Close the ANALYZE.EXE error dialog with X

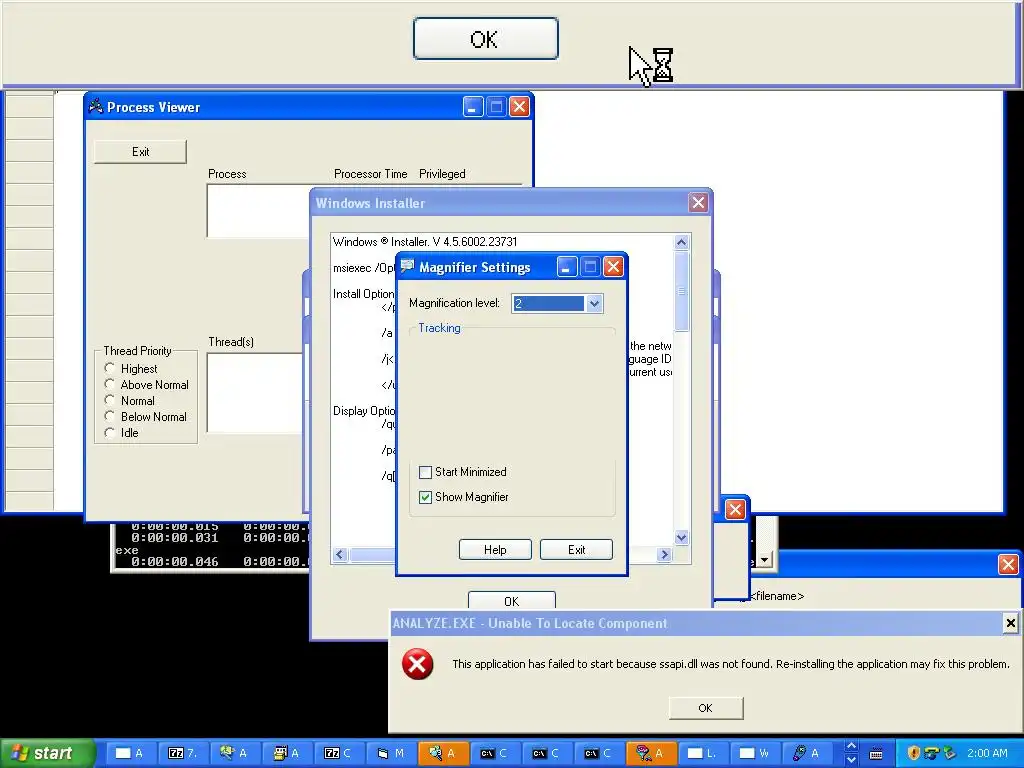1010,623
